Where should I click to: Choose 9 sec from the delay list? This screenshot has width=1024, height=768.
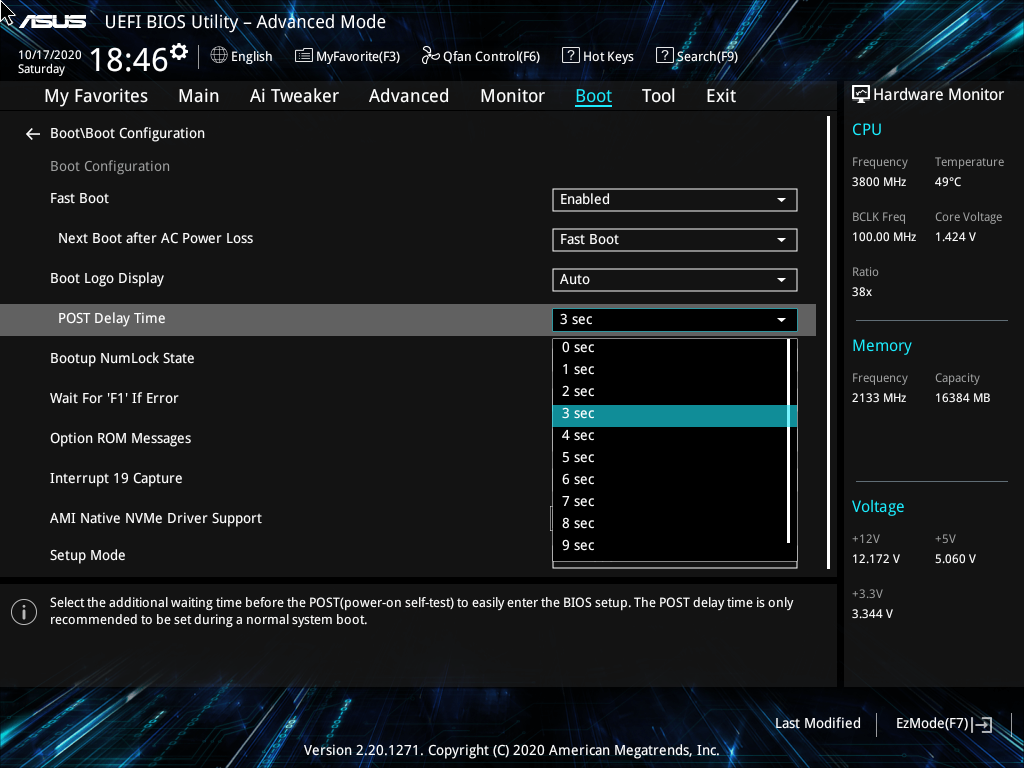pyautogui.click(x=670, y=545)
